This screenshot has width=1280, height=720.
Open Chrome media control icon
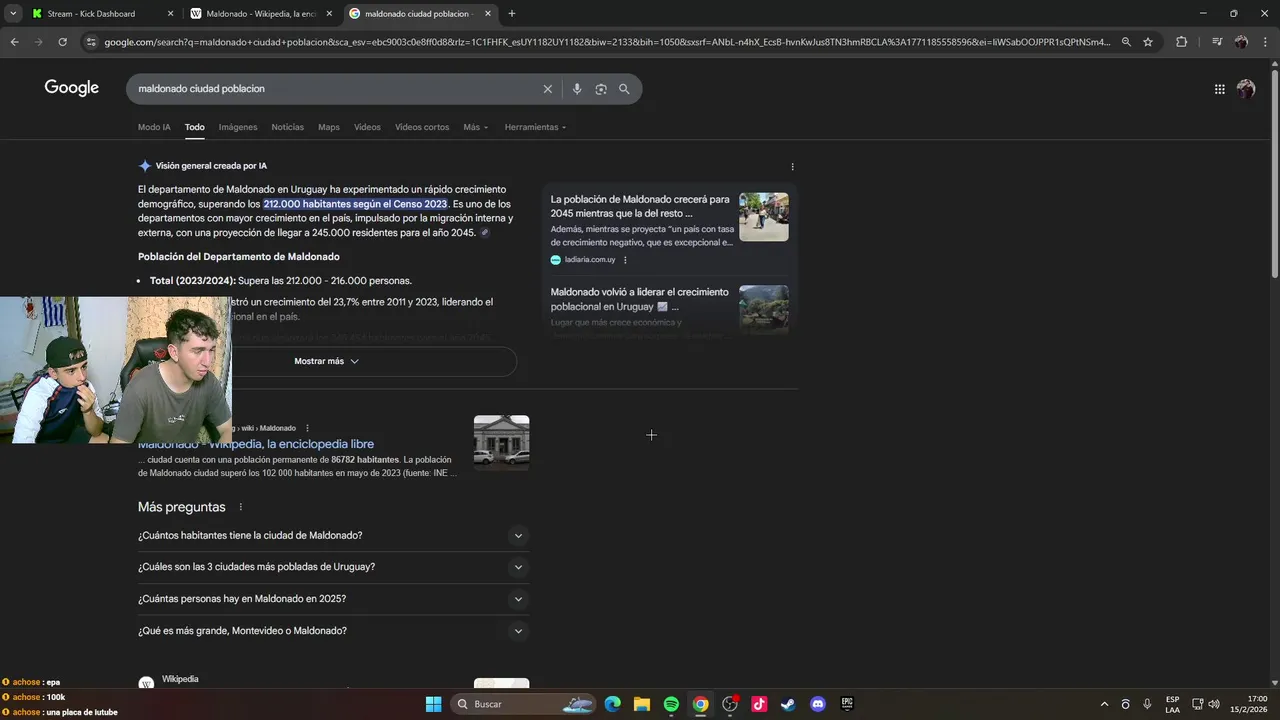1216,42
